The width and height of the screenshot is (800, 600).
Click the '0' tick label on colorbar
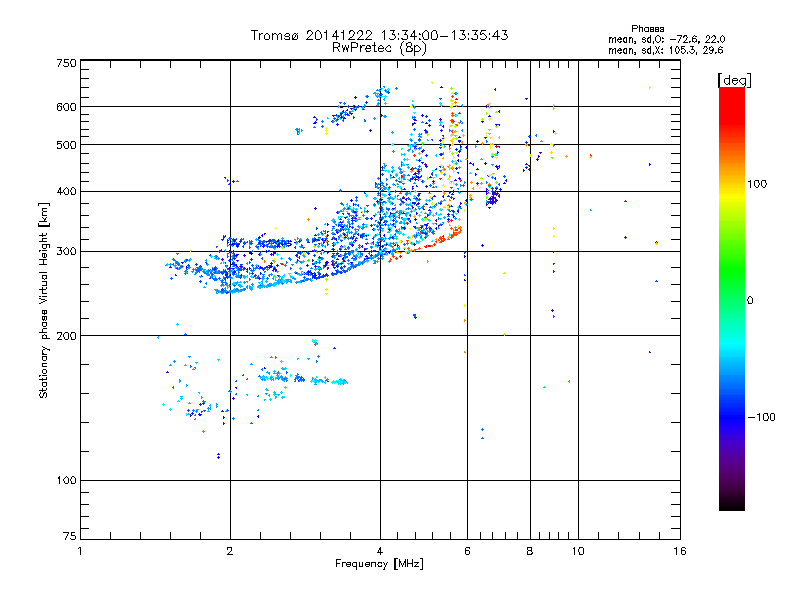coord(750,301)
